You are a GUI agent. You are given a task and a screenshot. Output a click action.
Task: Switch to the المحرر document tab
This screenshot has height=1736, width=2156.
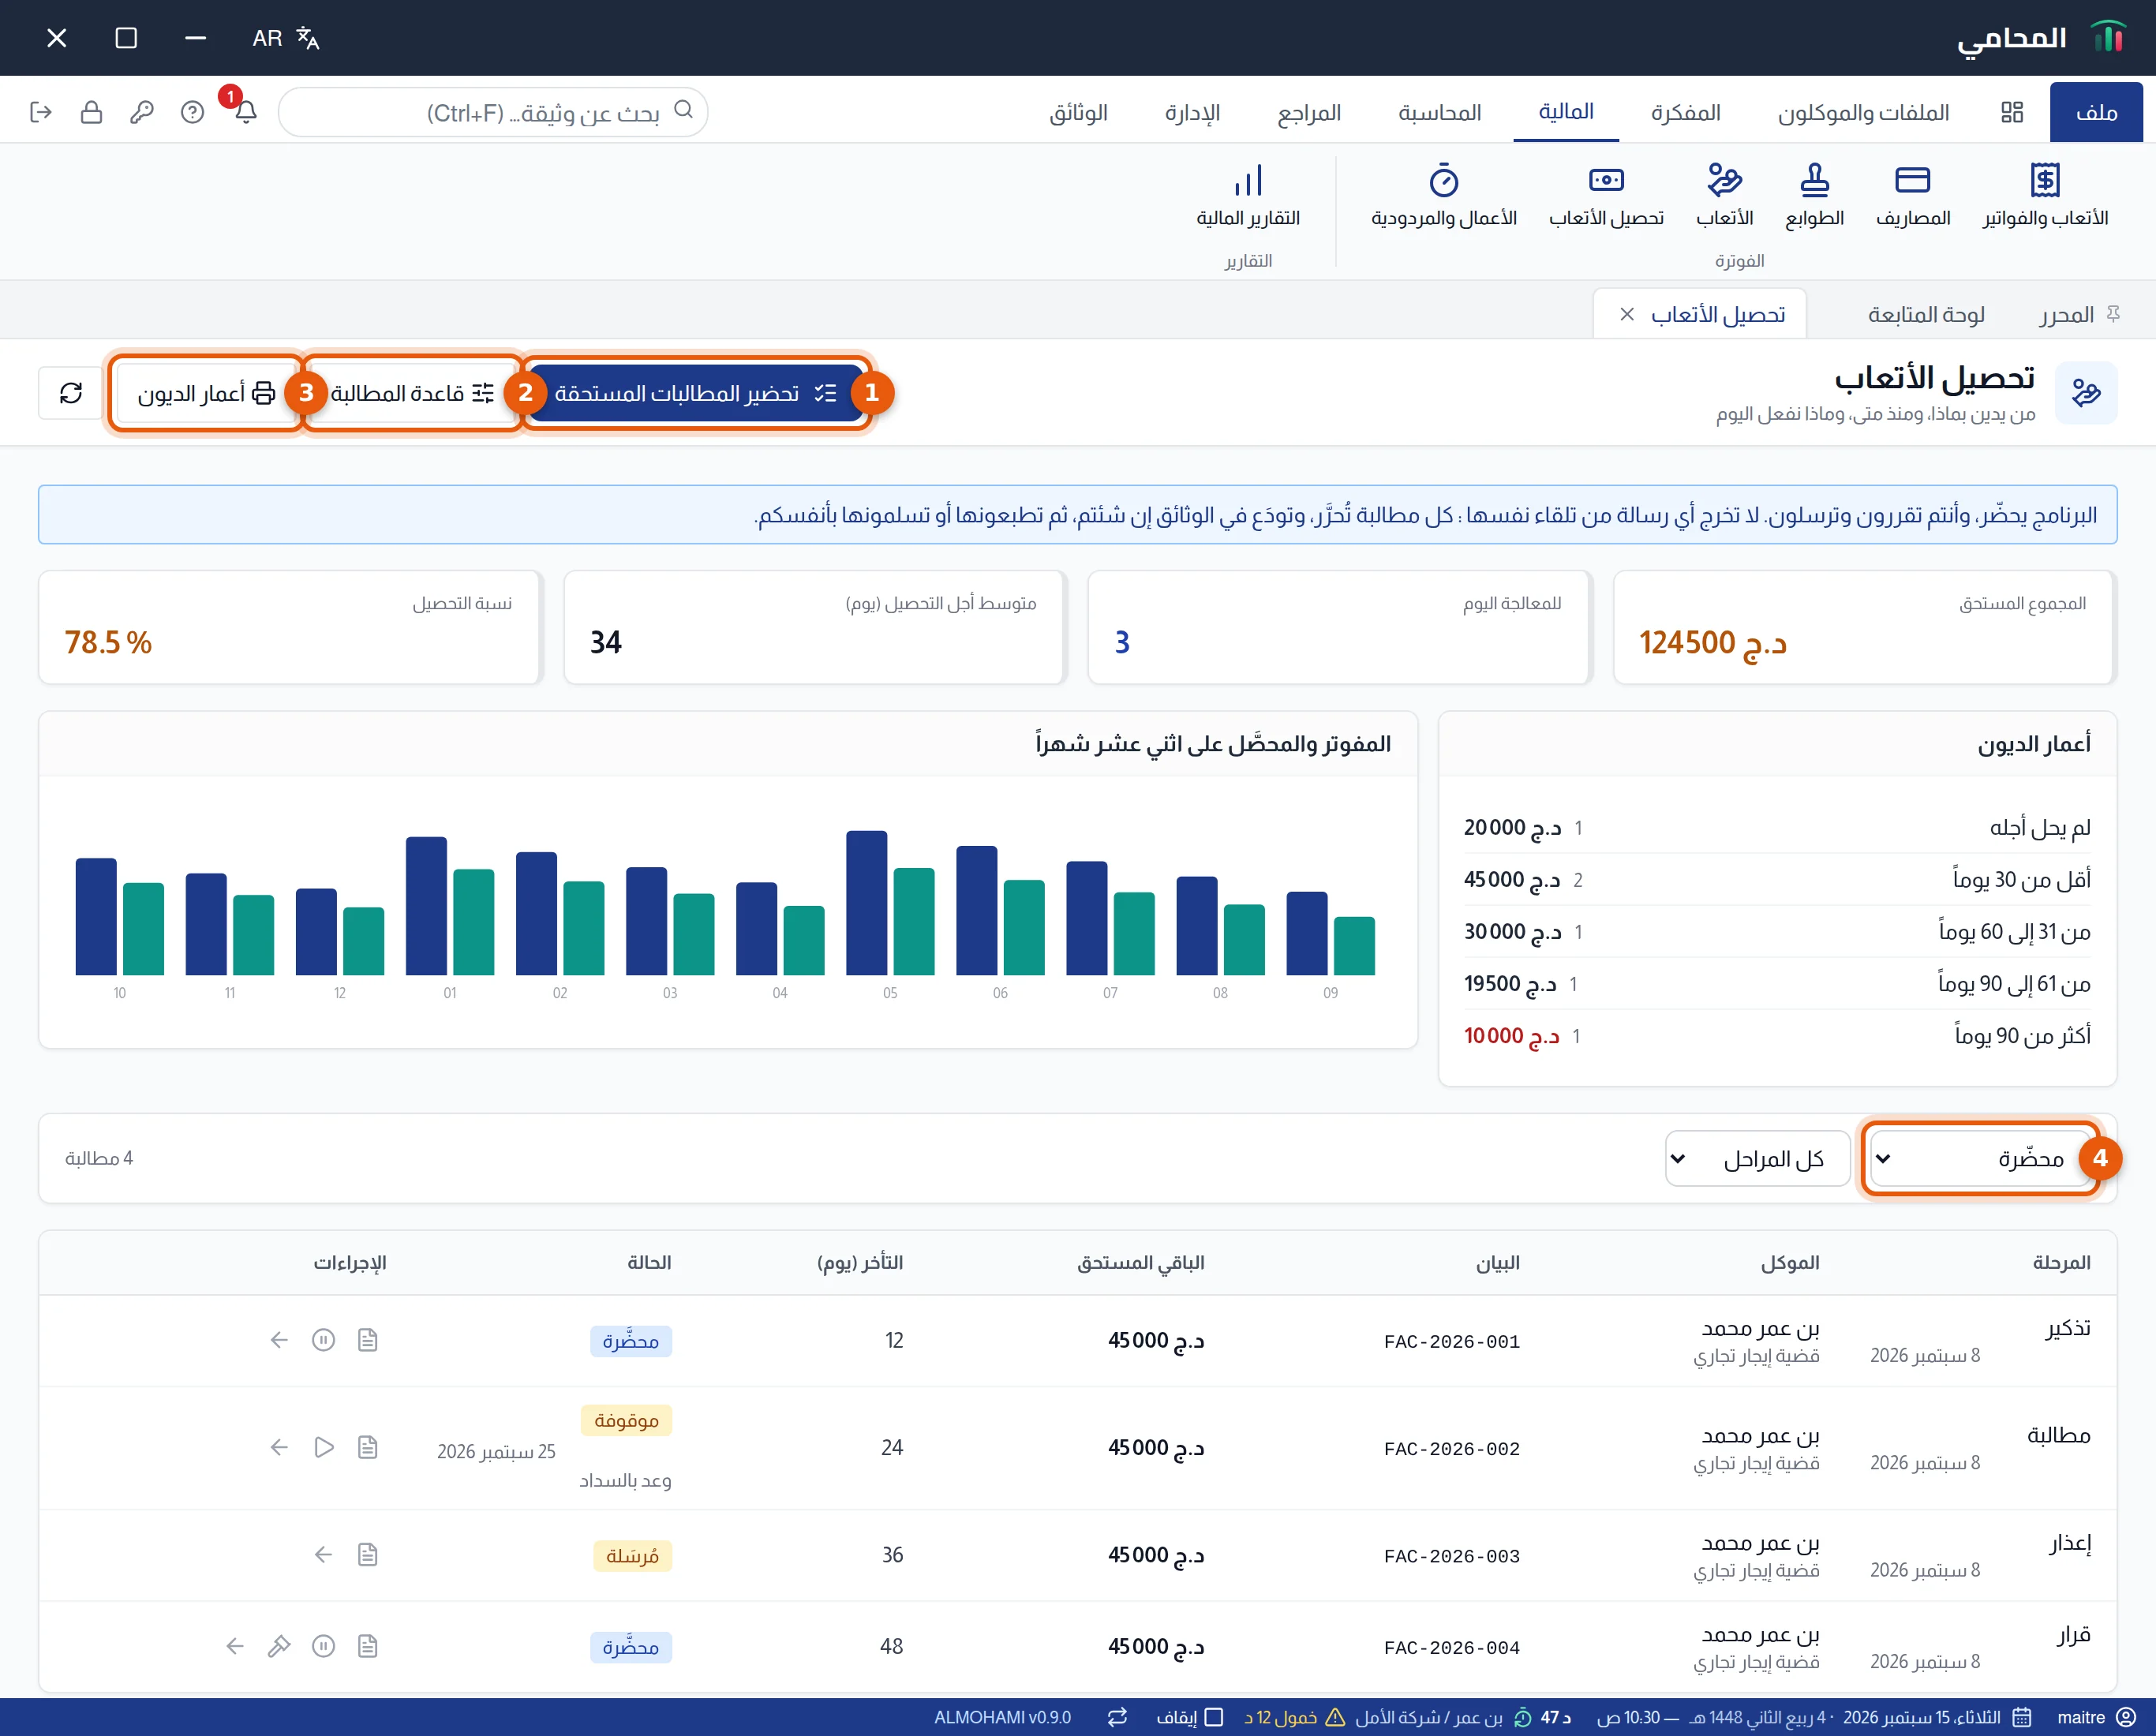point(2066,315)
